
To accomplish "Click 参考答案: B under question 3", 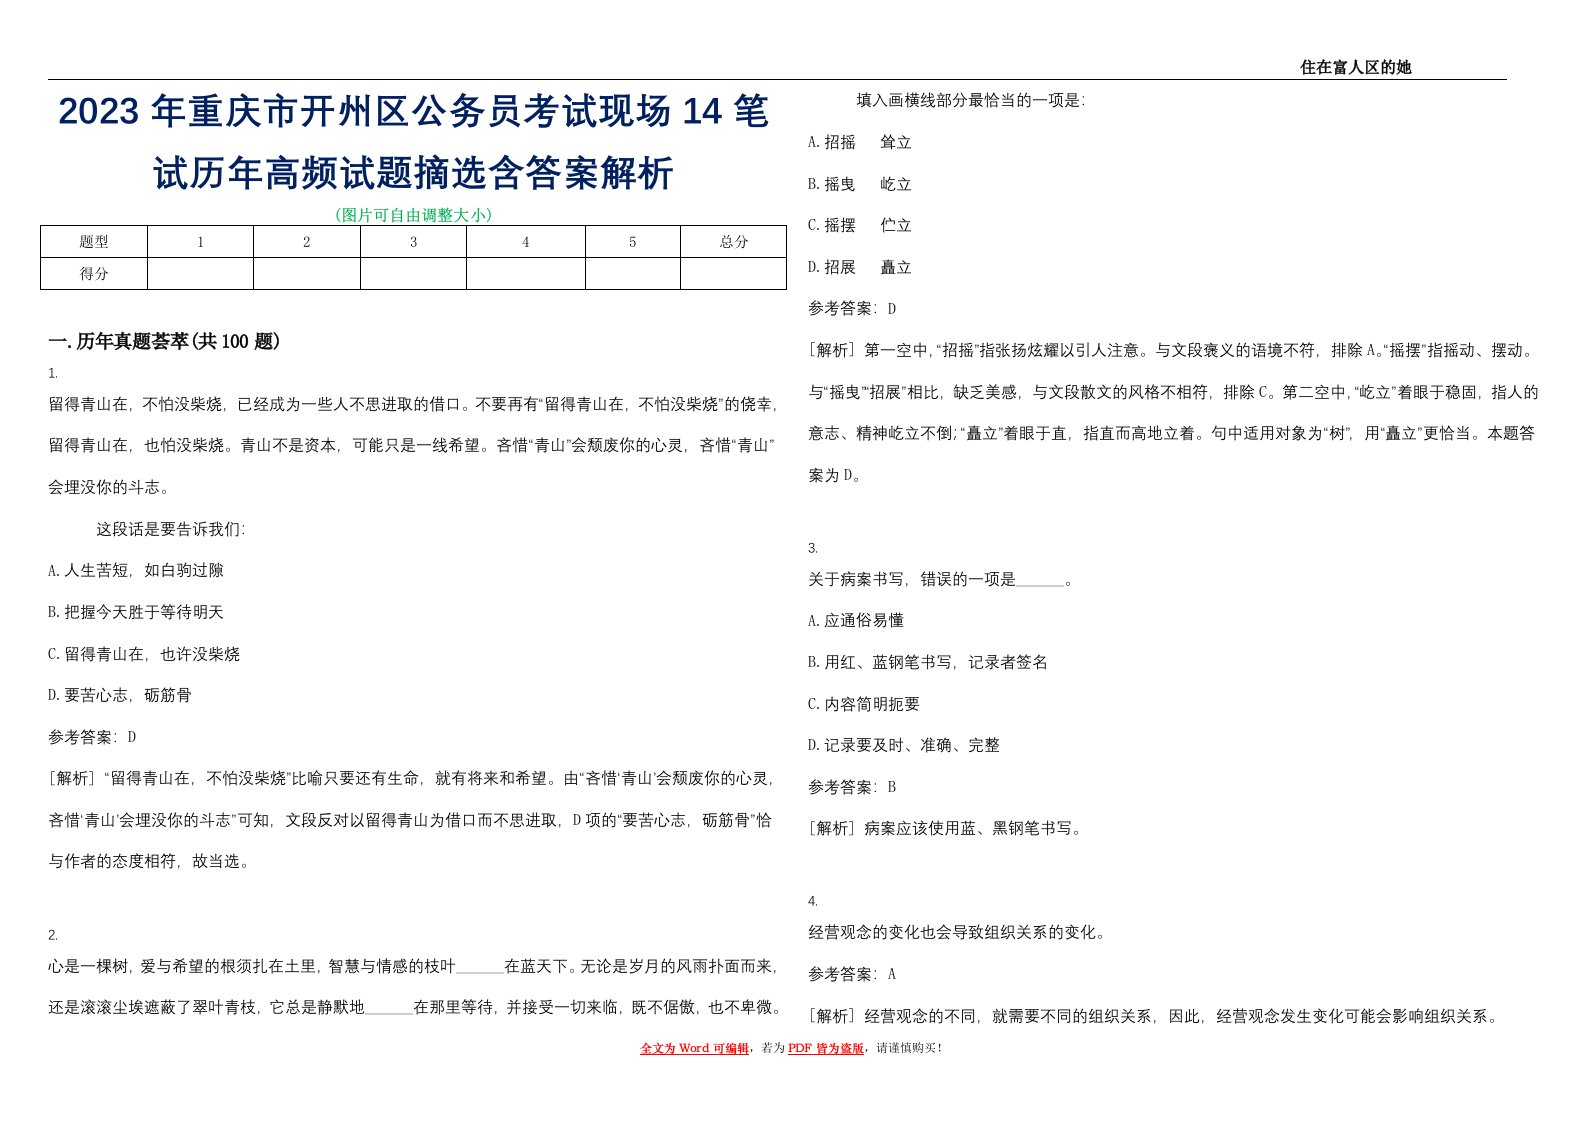I will (x=852, y=787).
